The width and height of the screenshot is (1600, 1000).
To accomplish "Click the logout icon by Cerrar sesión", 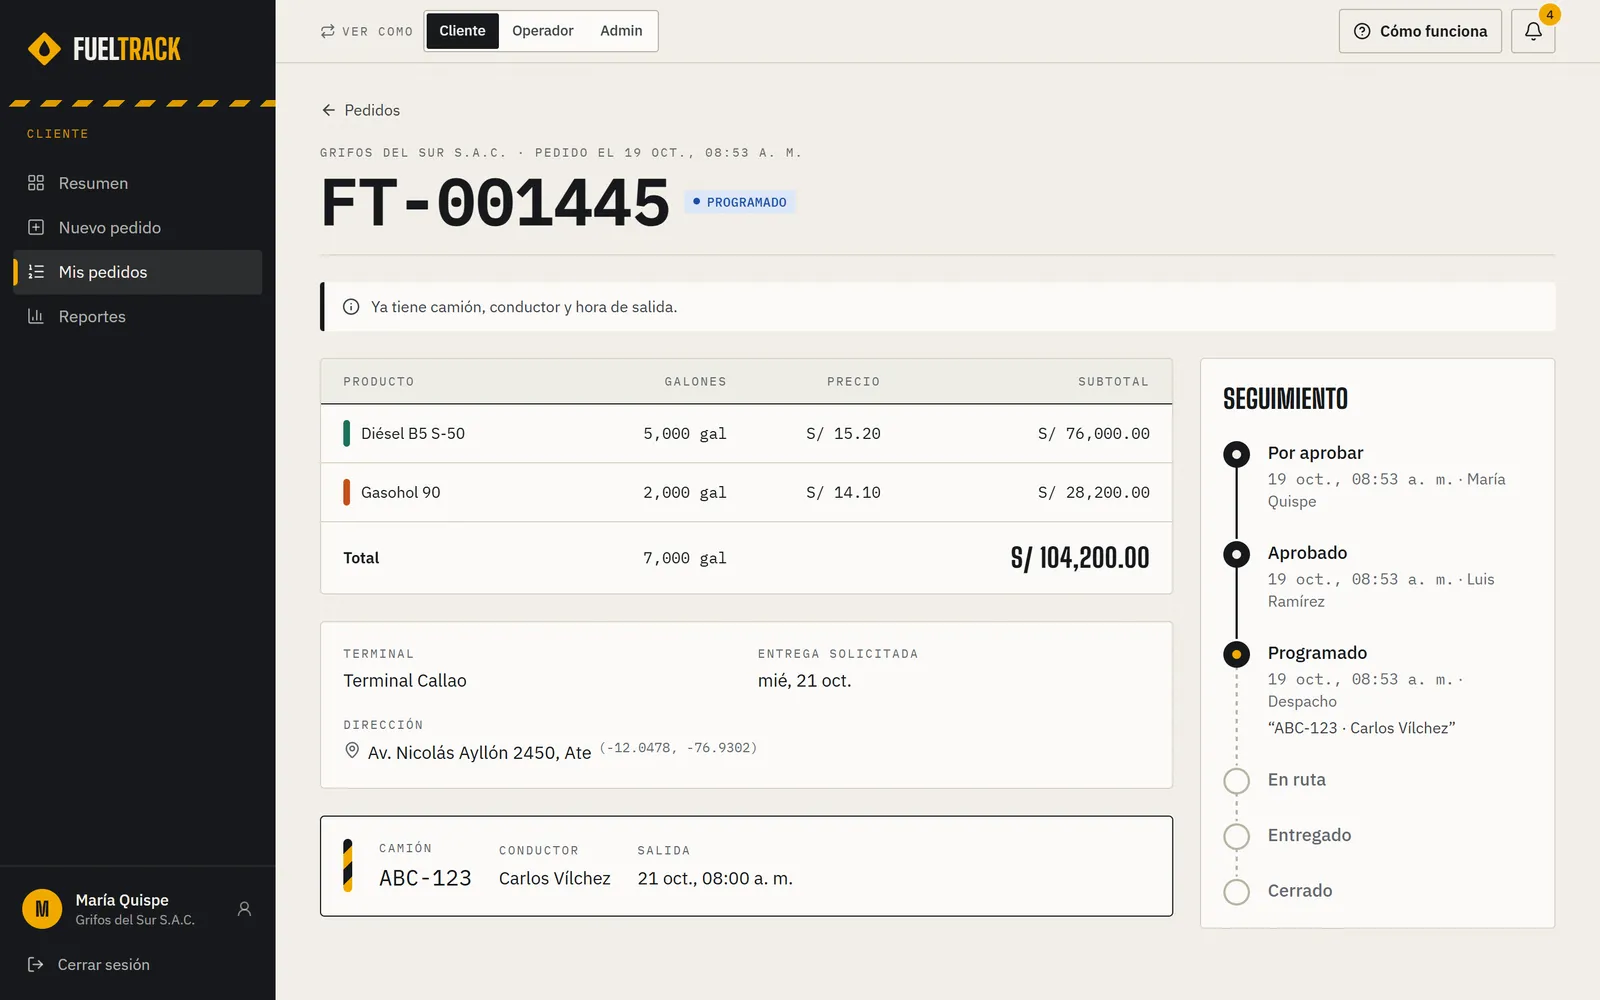I will (36, 964).
